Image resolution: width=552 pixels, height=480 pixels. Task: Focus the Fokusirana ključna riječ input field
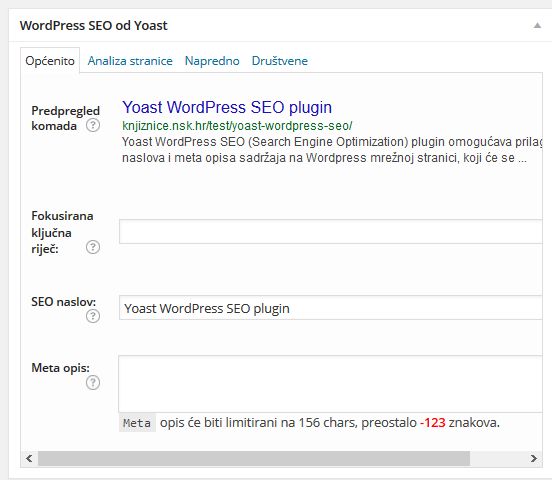[331, 231]
